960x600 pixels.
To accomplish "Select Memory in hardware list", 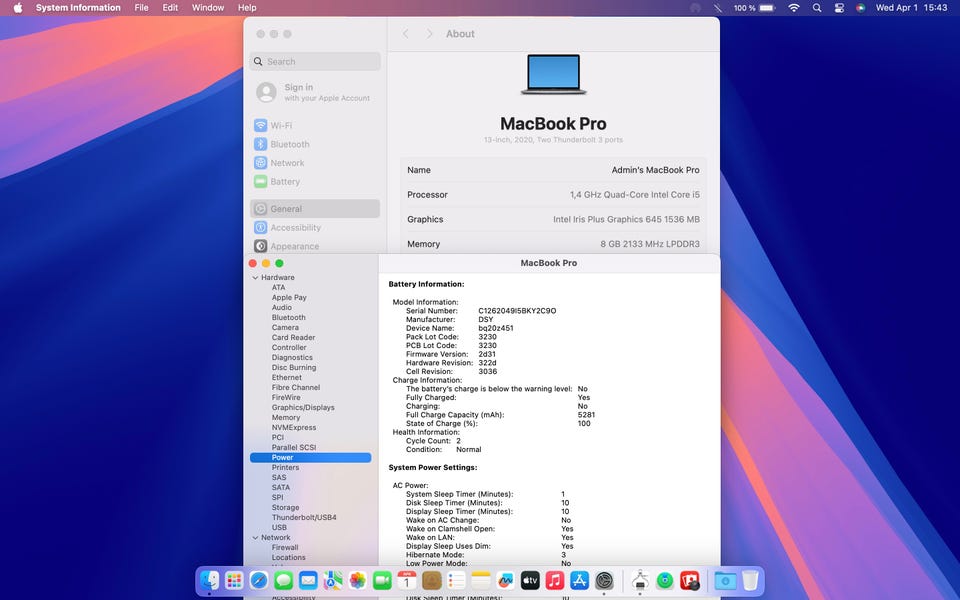I will [286, 418].
